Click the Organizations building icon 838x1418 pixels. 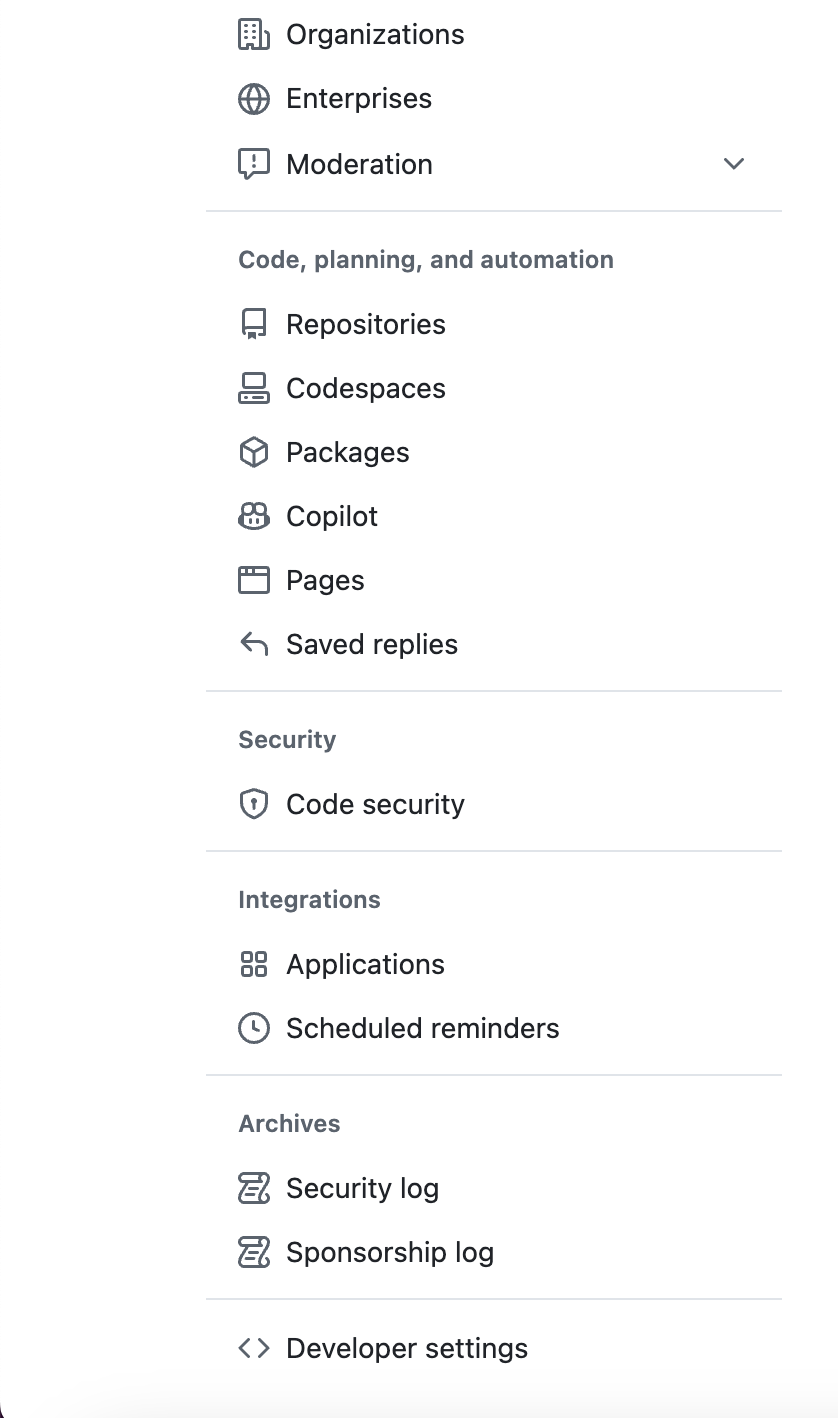coord(254,35)
